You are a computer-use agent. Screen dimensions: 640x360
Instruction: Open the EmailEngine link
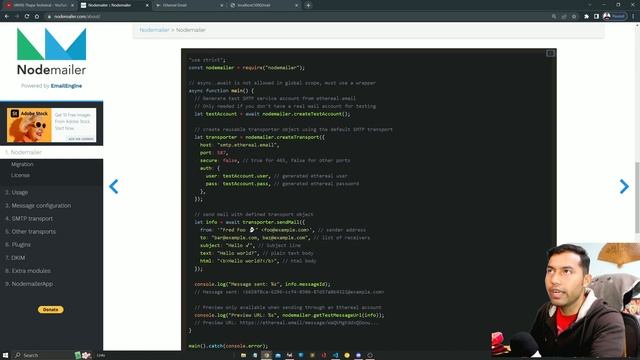66,86
